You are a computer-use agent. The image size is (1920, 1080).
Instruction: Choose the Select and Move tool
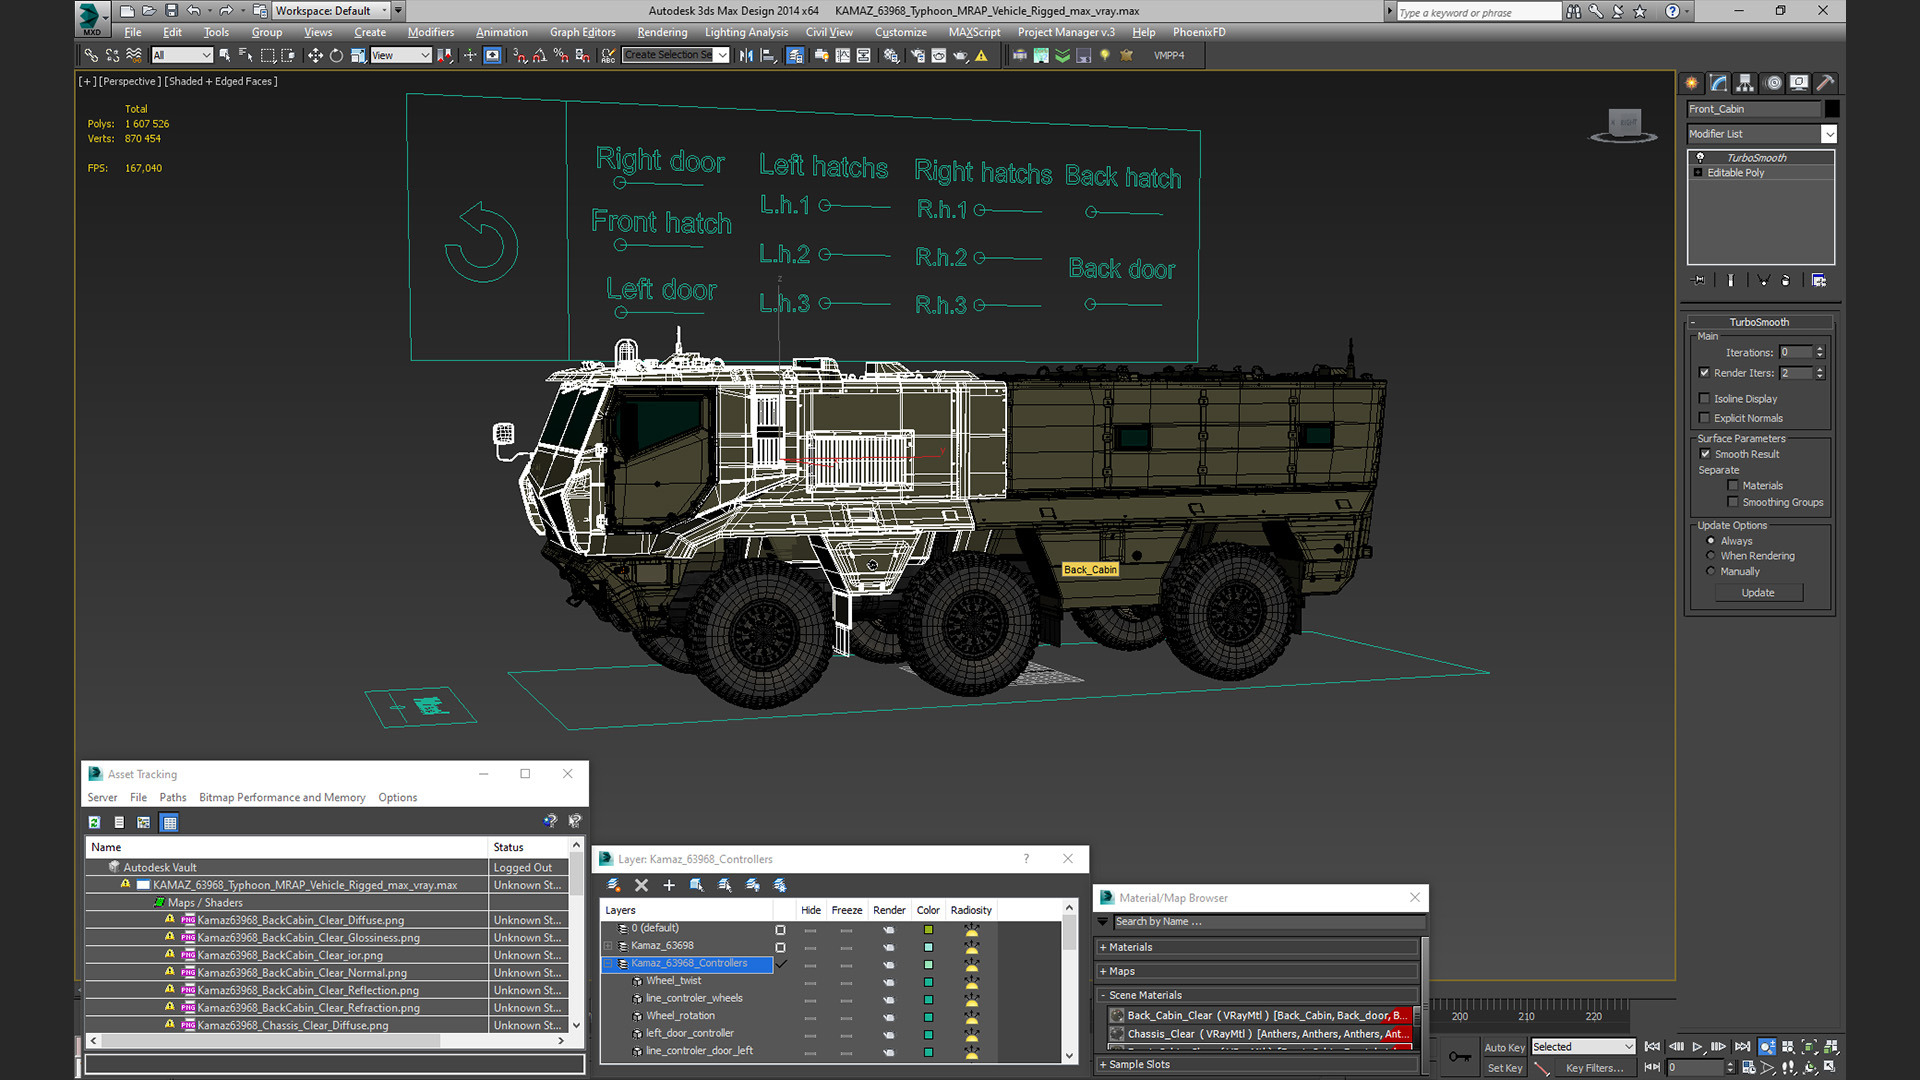pyautogui.click(x=315, y=56)
